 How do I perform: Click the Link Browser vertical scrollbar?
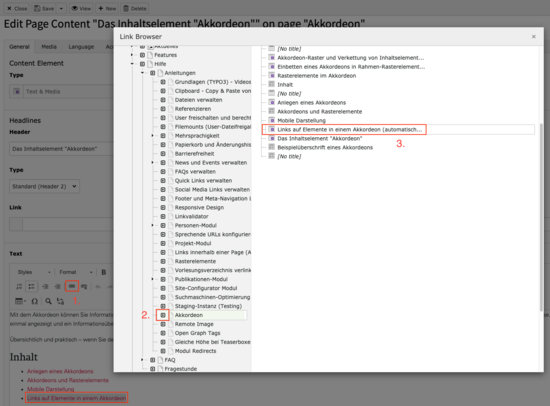pyautogui.click(x=541, y=217)
